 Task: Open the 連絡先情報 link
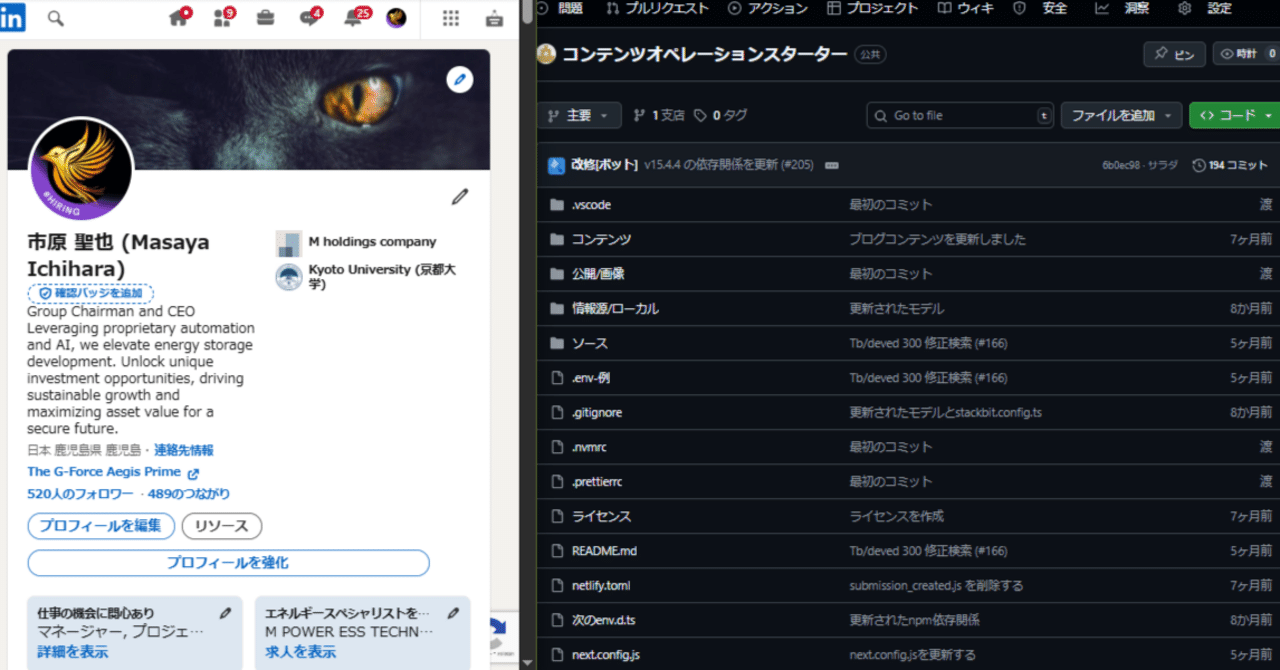[x=183, y=449]
